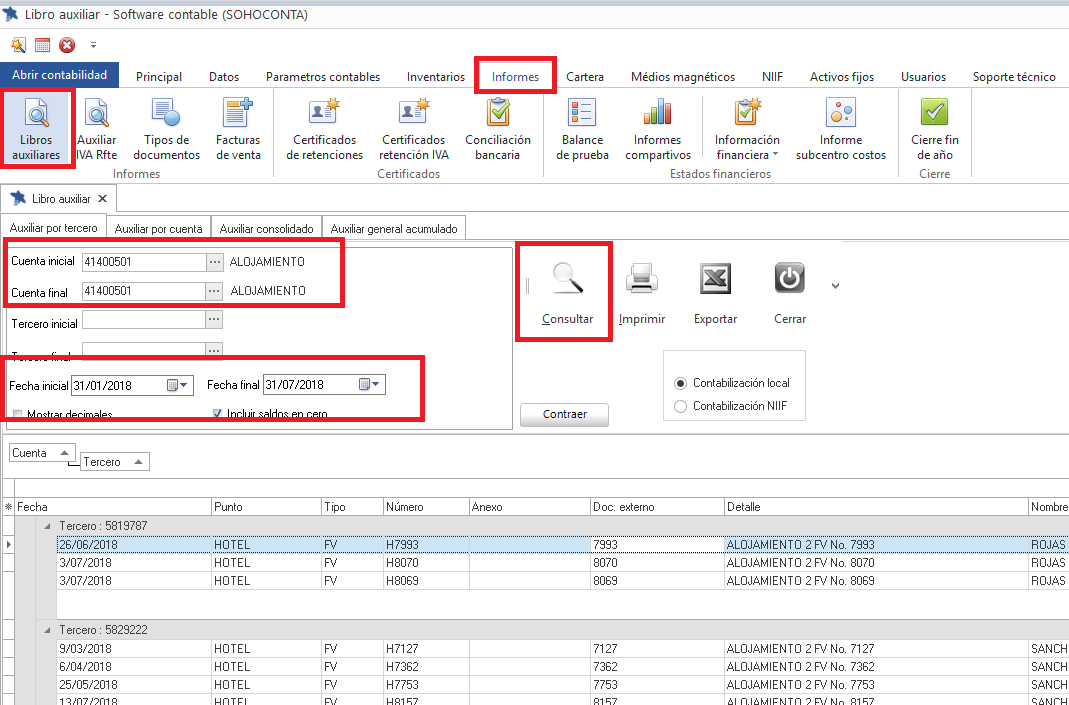Toggle the Incluir saldos en cero checkbox
Viewport: 1069px width, 705px height.
218,414
